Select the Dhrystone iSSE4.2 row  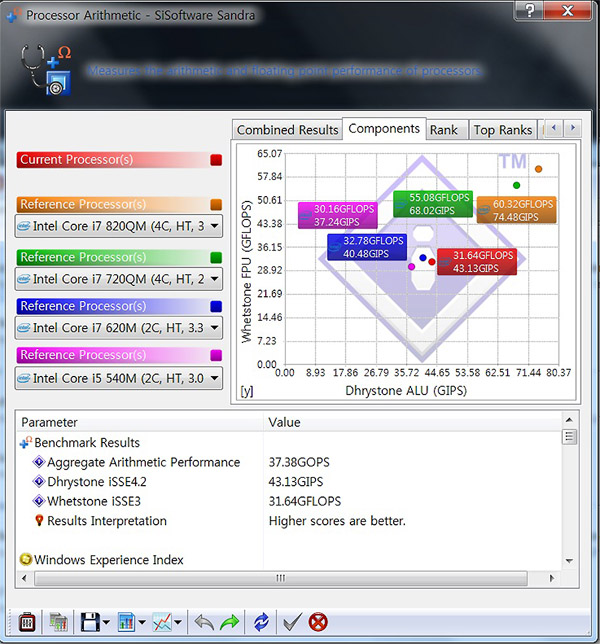pos(97,481)
